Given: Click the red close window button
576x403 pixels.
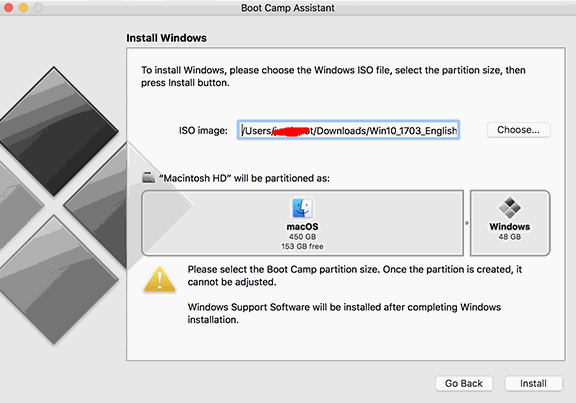Looking at the screenshot, I should [x=9, y=7].
